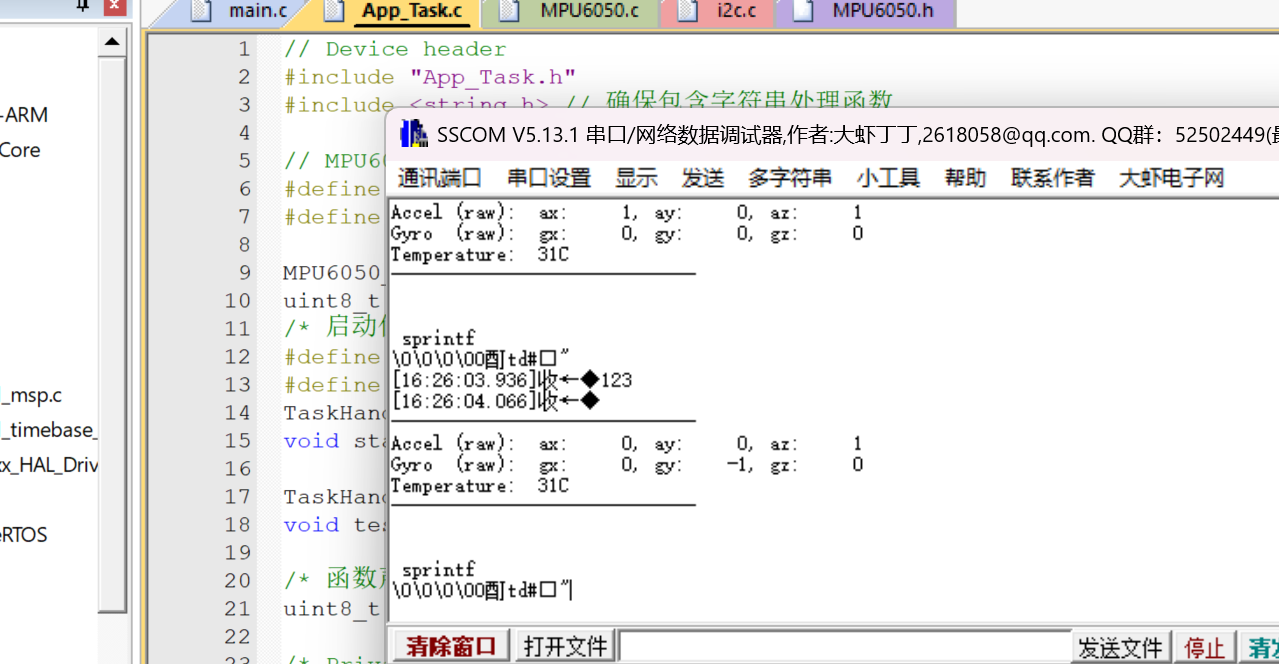Viewport: 1279px width, 664px height.
Task: Click the project panel scroll-up arrow
Action: tap(112, 42)
